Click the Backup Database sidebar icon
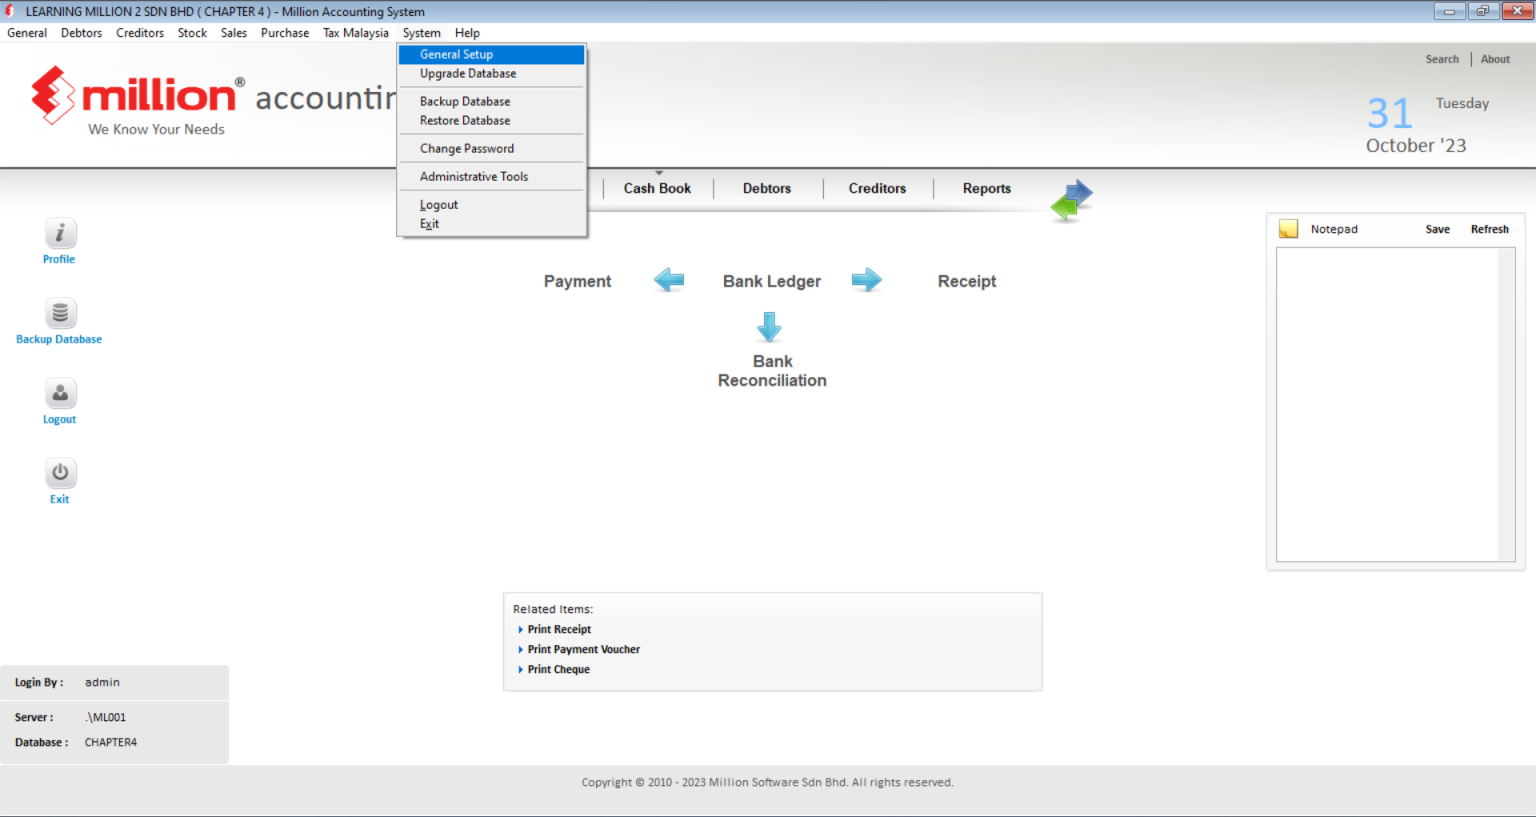 [x=60, y=313]
